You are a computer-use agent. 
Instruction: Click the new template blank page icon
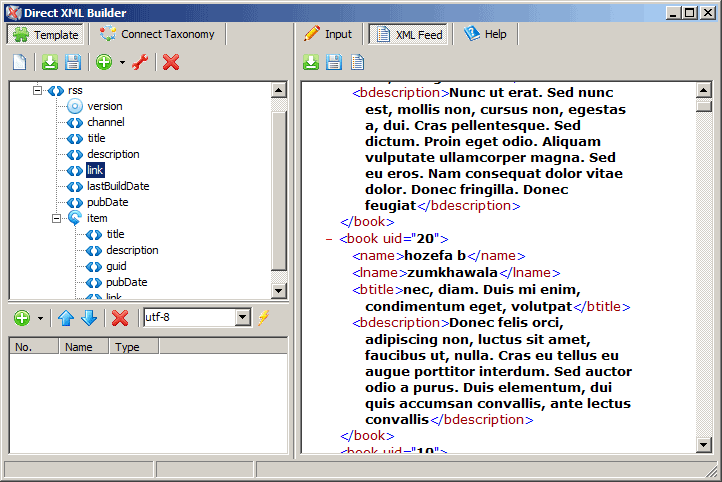[19, 63]
